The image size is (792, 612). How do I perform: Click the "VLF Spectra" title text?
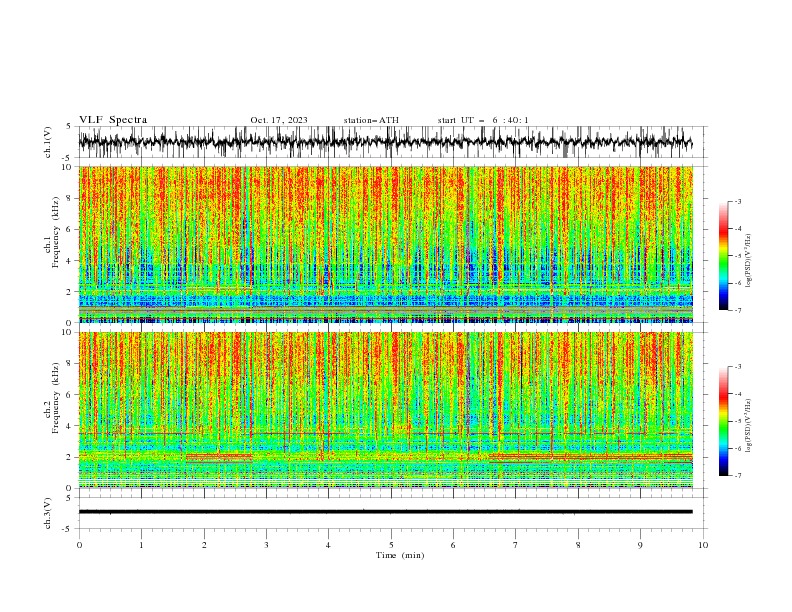point(113,120)
